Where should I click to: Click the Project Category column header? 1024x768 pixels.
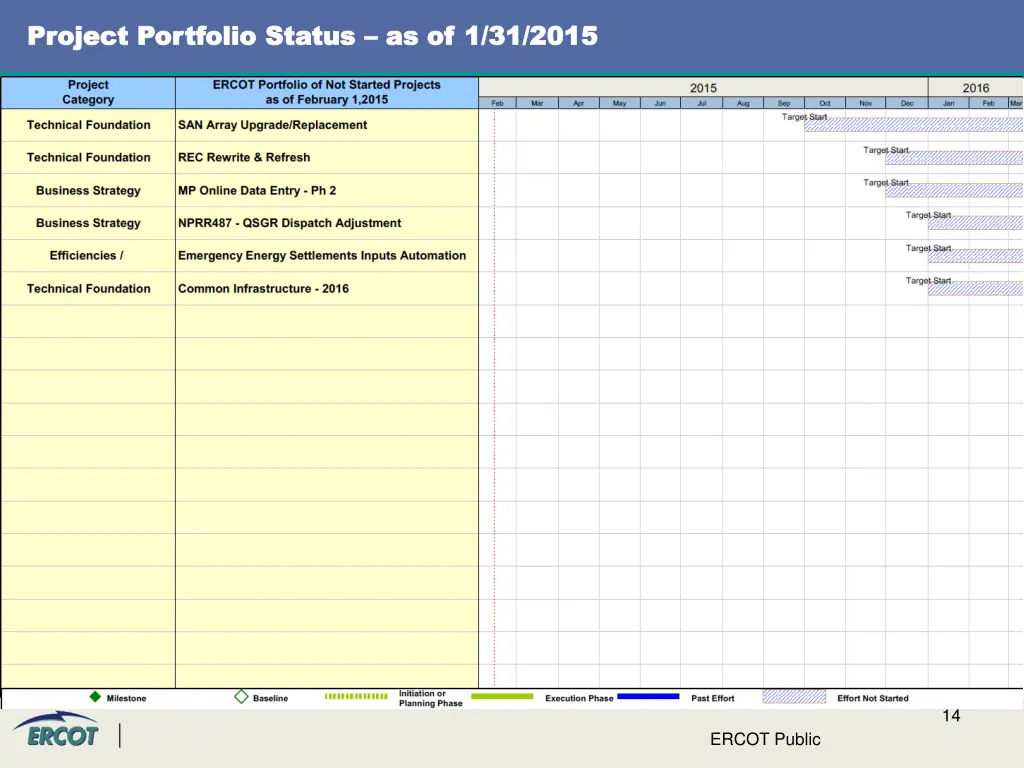click(88, 92)
